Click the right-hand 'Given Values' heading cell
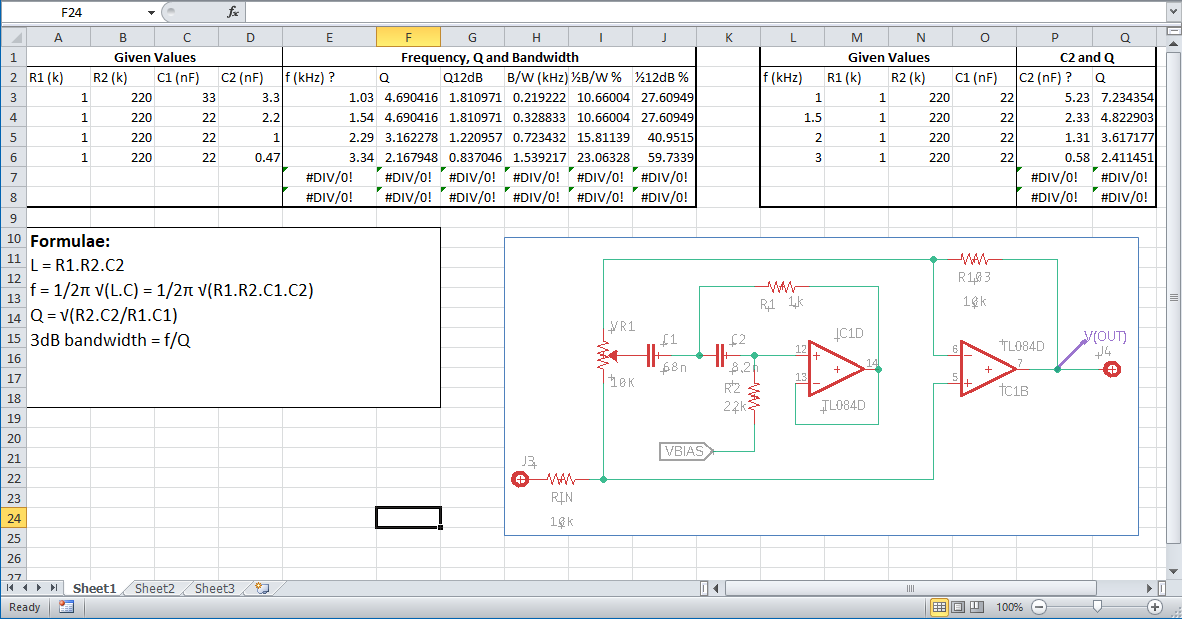 (888, 57)
